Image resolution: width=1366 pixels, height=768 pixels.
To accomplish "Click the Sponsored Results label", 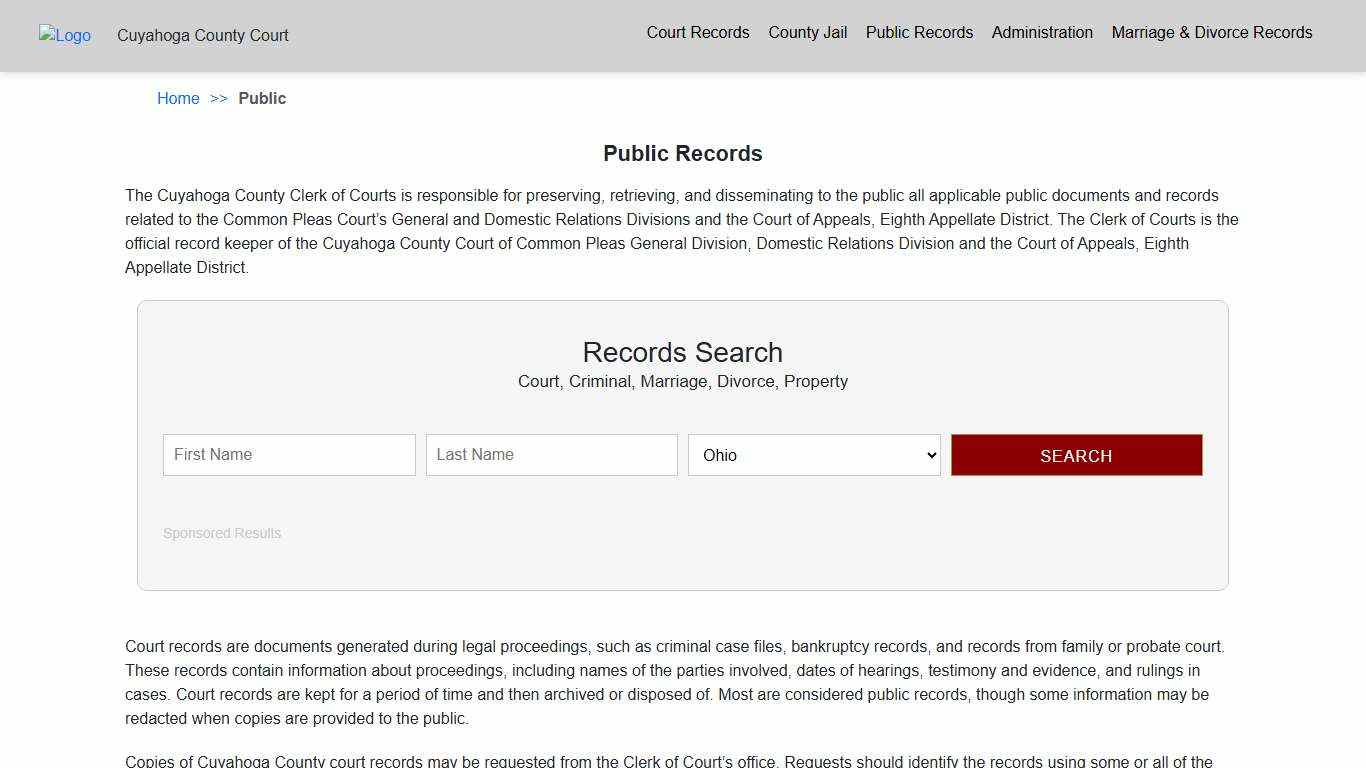I will (222, 533).
